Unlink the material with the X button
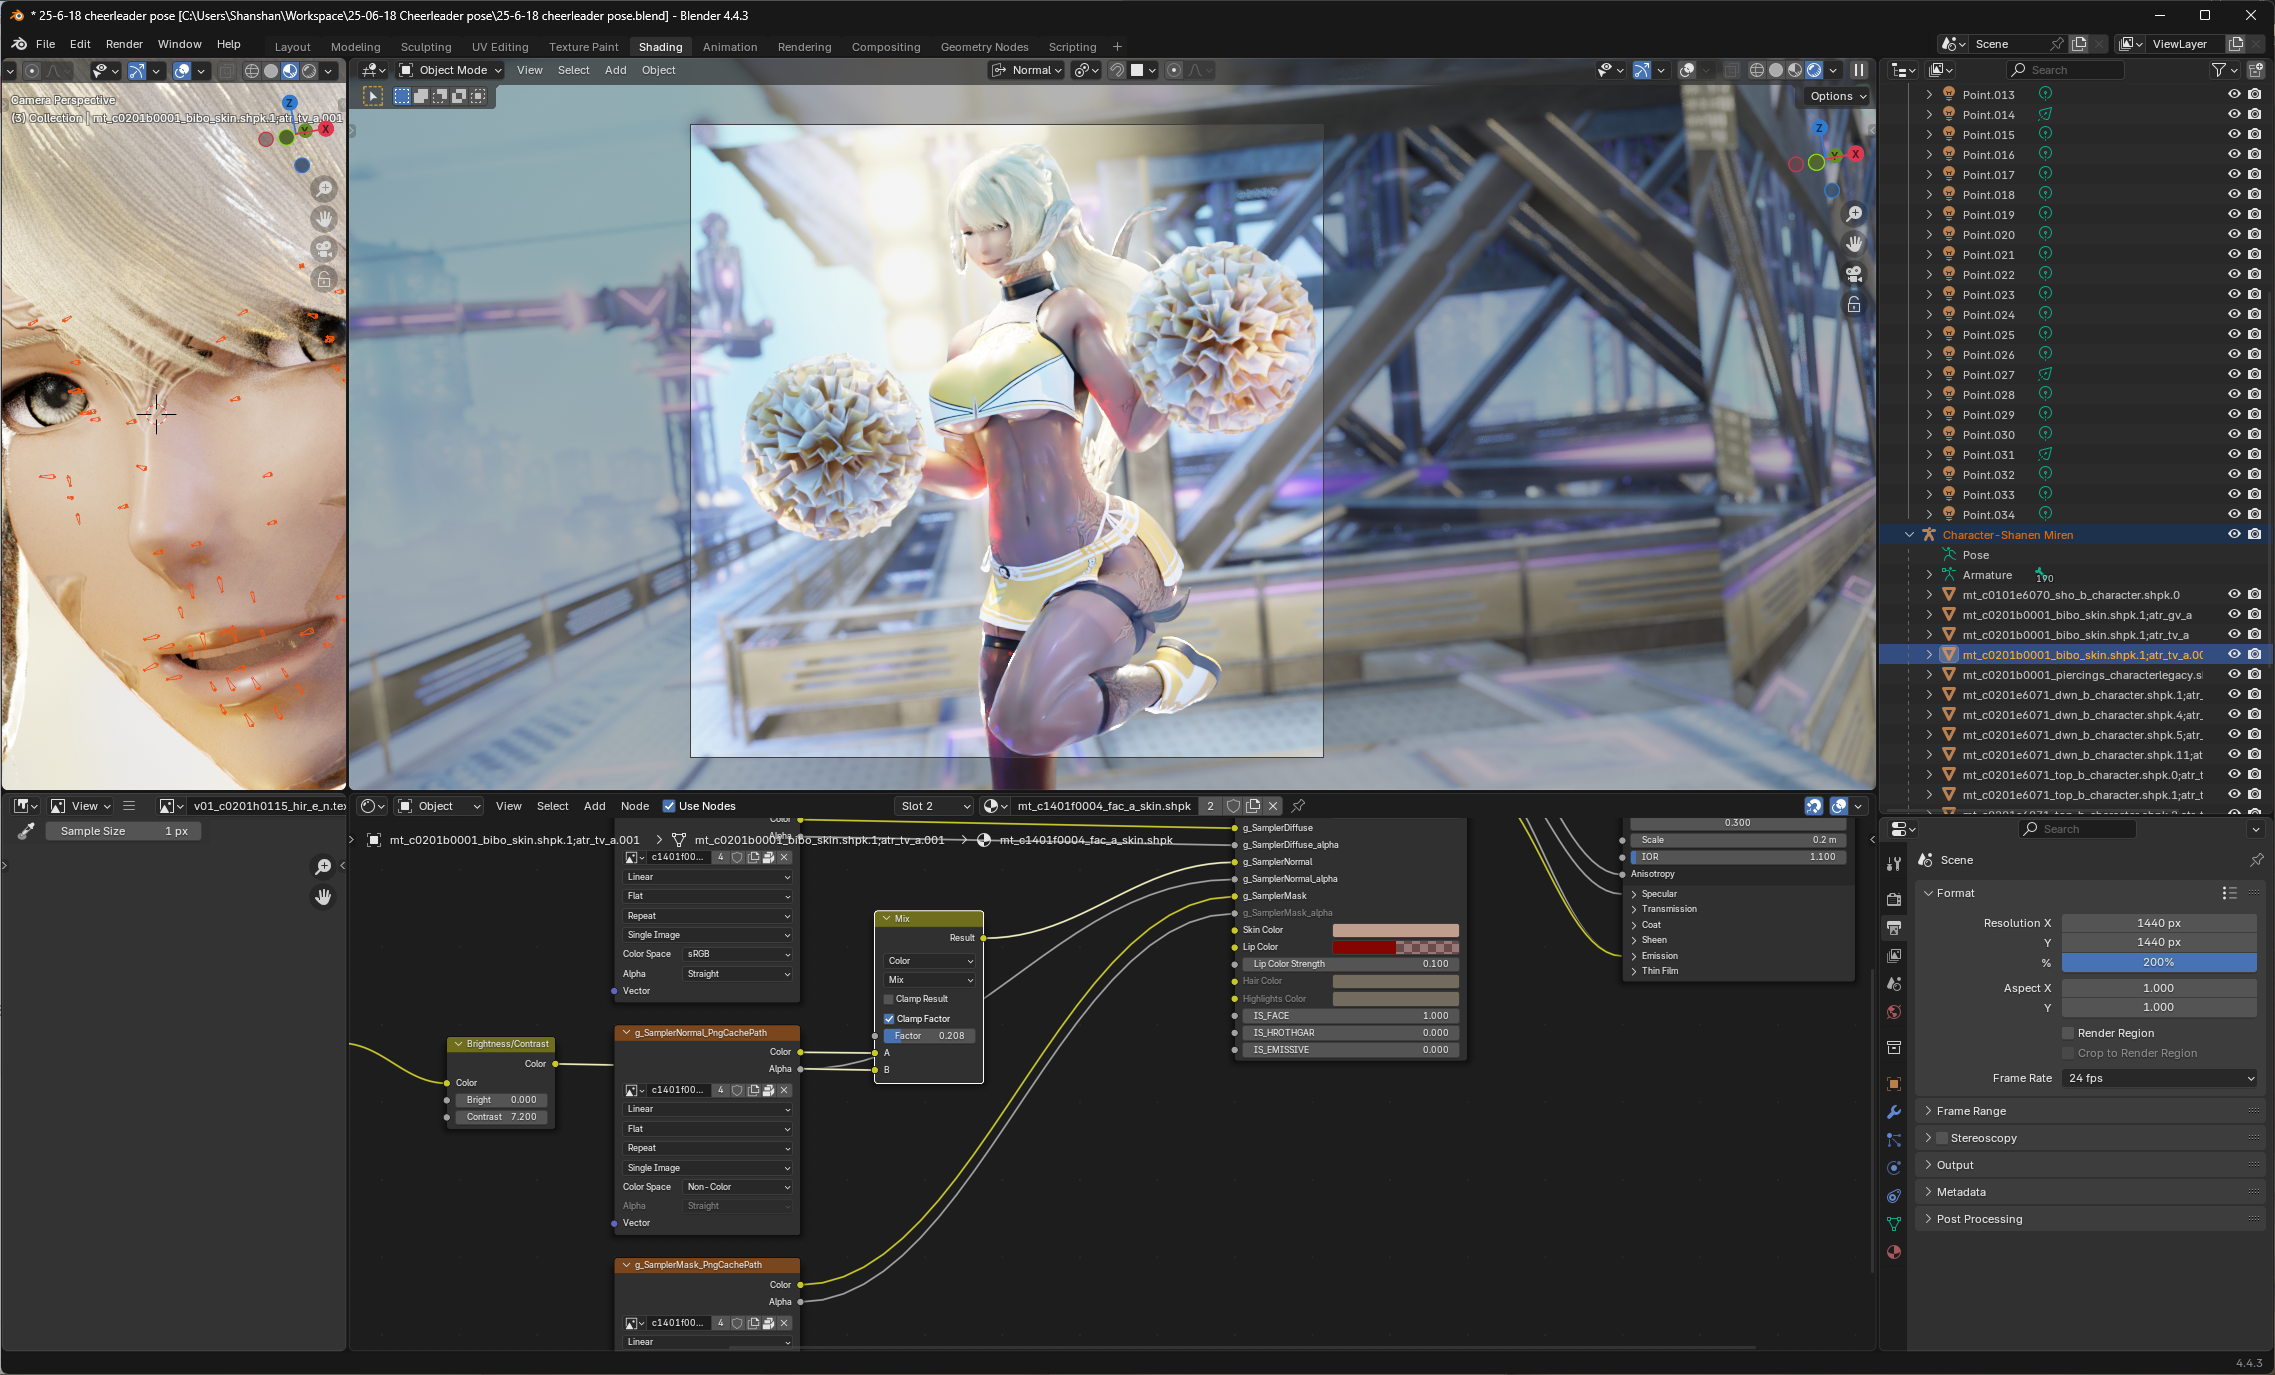The image size is (2275, 1375). coord(1272,806)
